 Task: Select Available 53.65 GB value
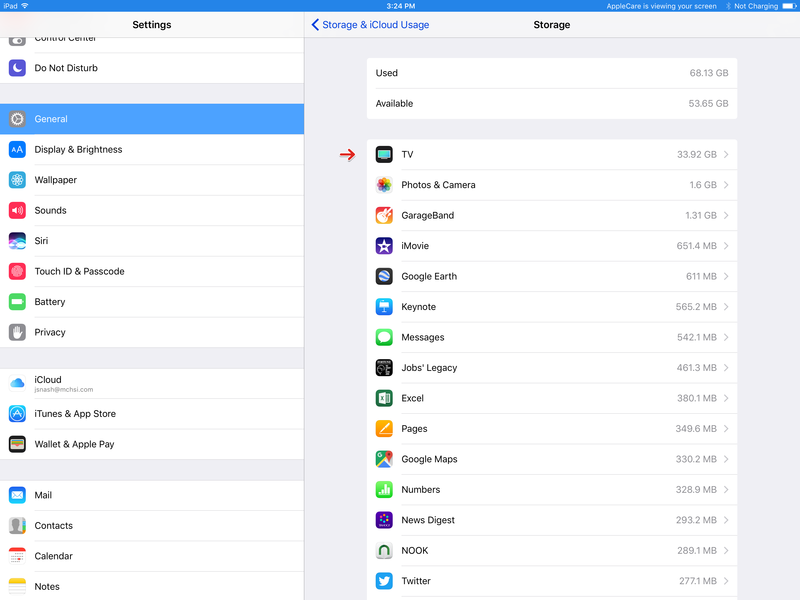click(708, 104)
